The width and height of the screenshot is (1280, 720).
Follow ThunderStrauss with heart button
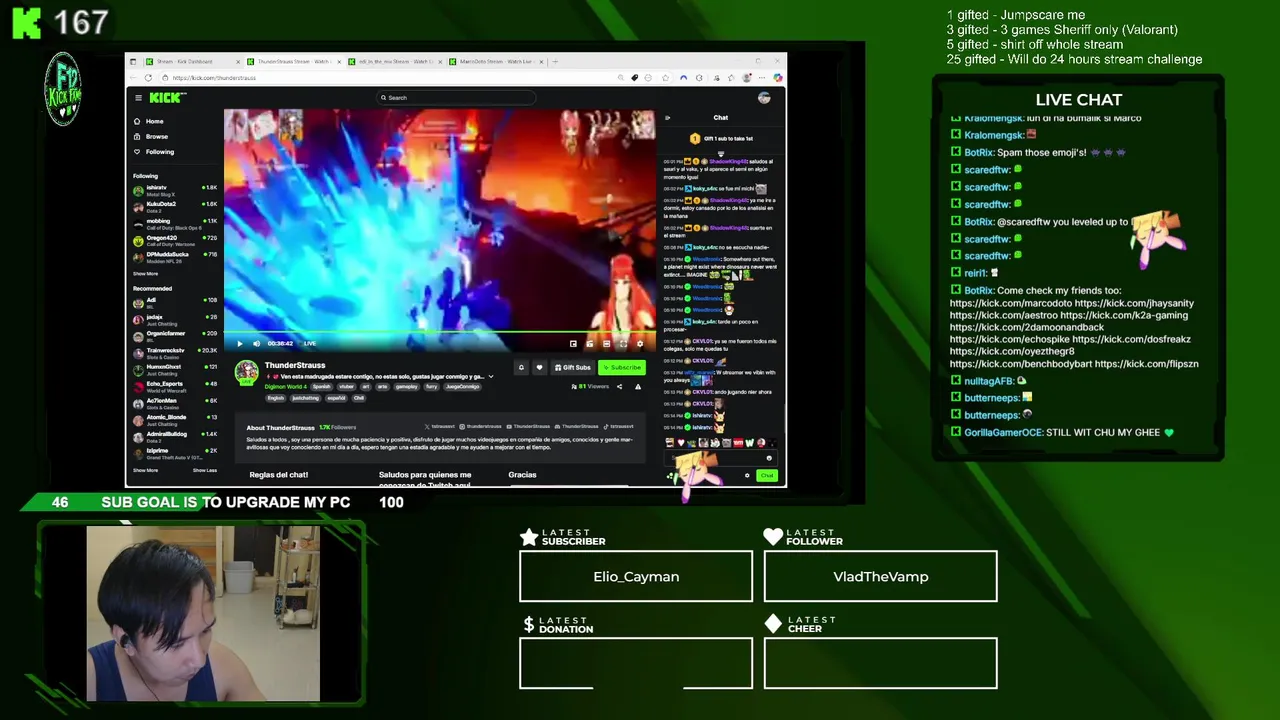pos(539,368)
